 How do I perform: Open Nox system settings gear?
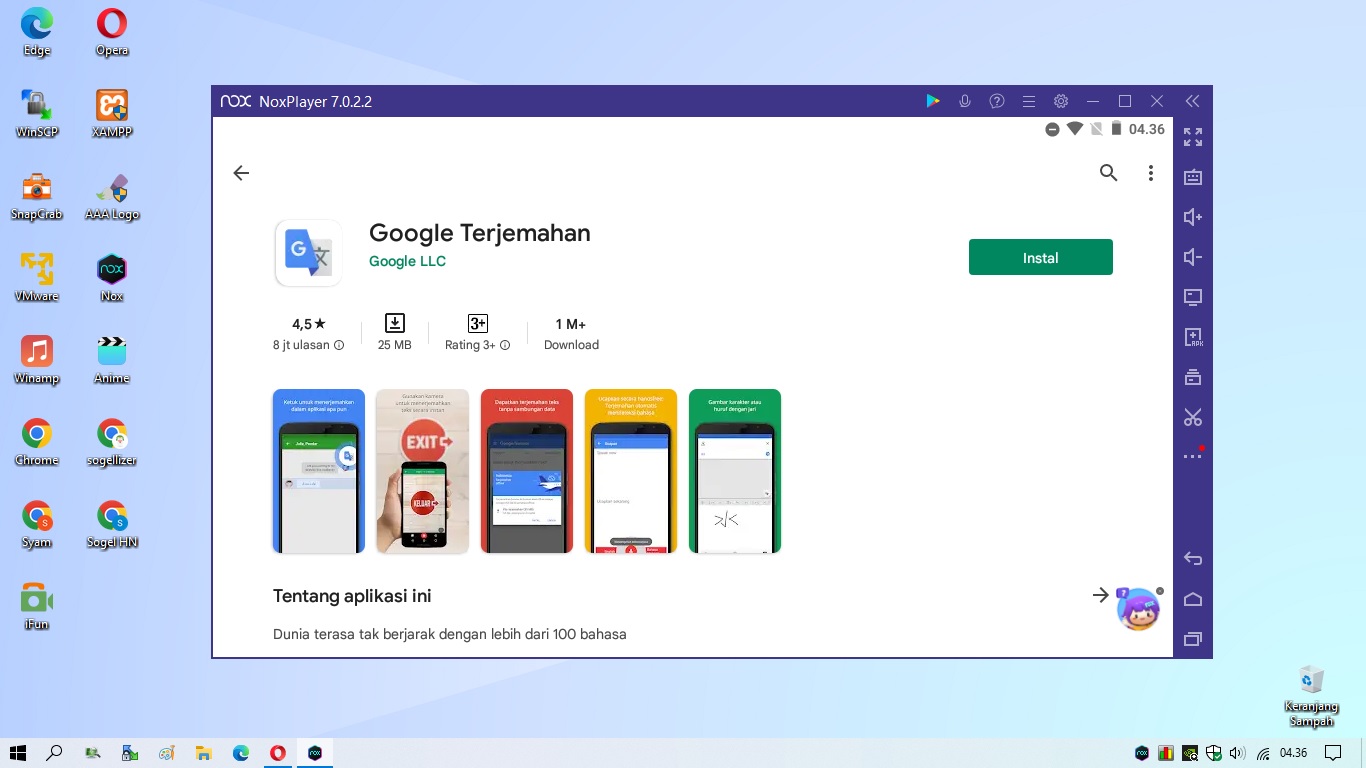click(x=1061, y=101)
